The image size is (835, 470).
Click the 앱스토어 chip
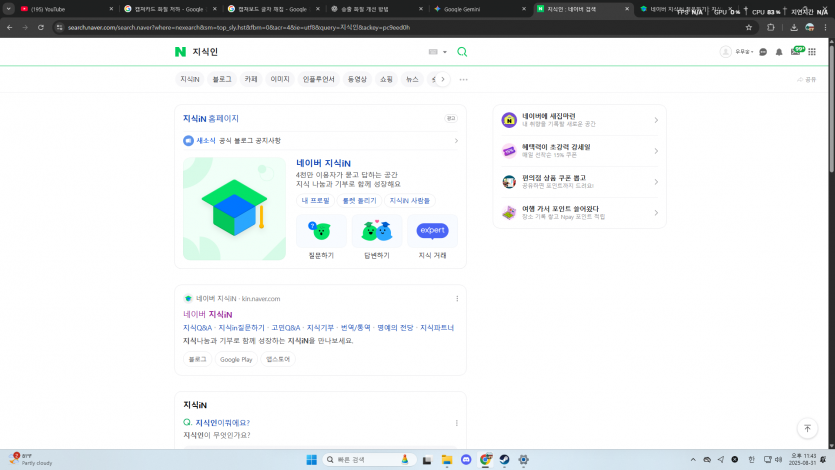[x=278, y=359]
